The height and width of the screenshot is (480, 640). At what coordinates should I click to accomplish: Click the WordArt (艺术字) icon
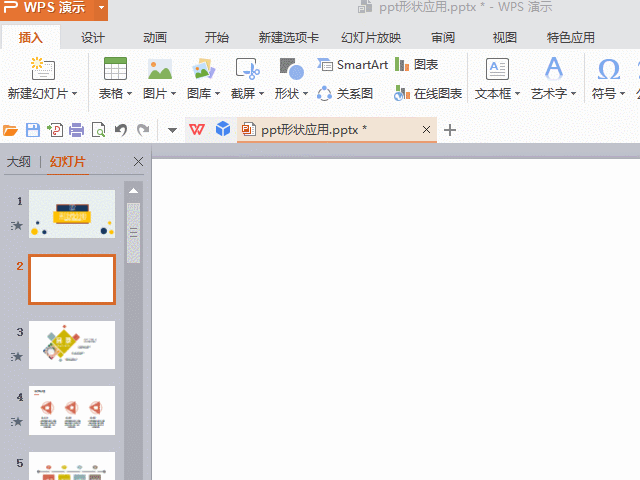coord(553,68)
